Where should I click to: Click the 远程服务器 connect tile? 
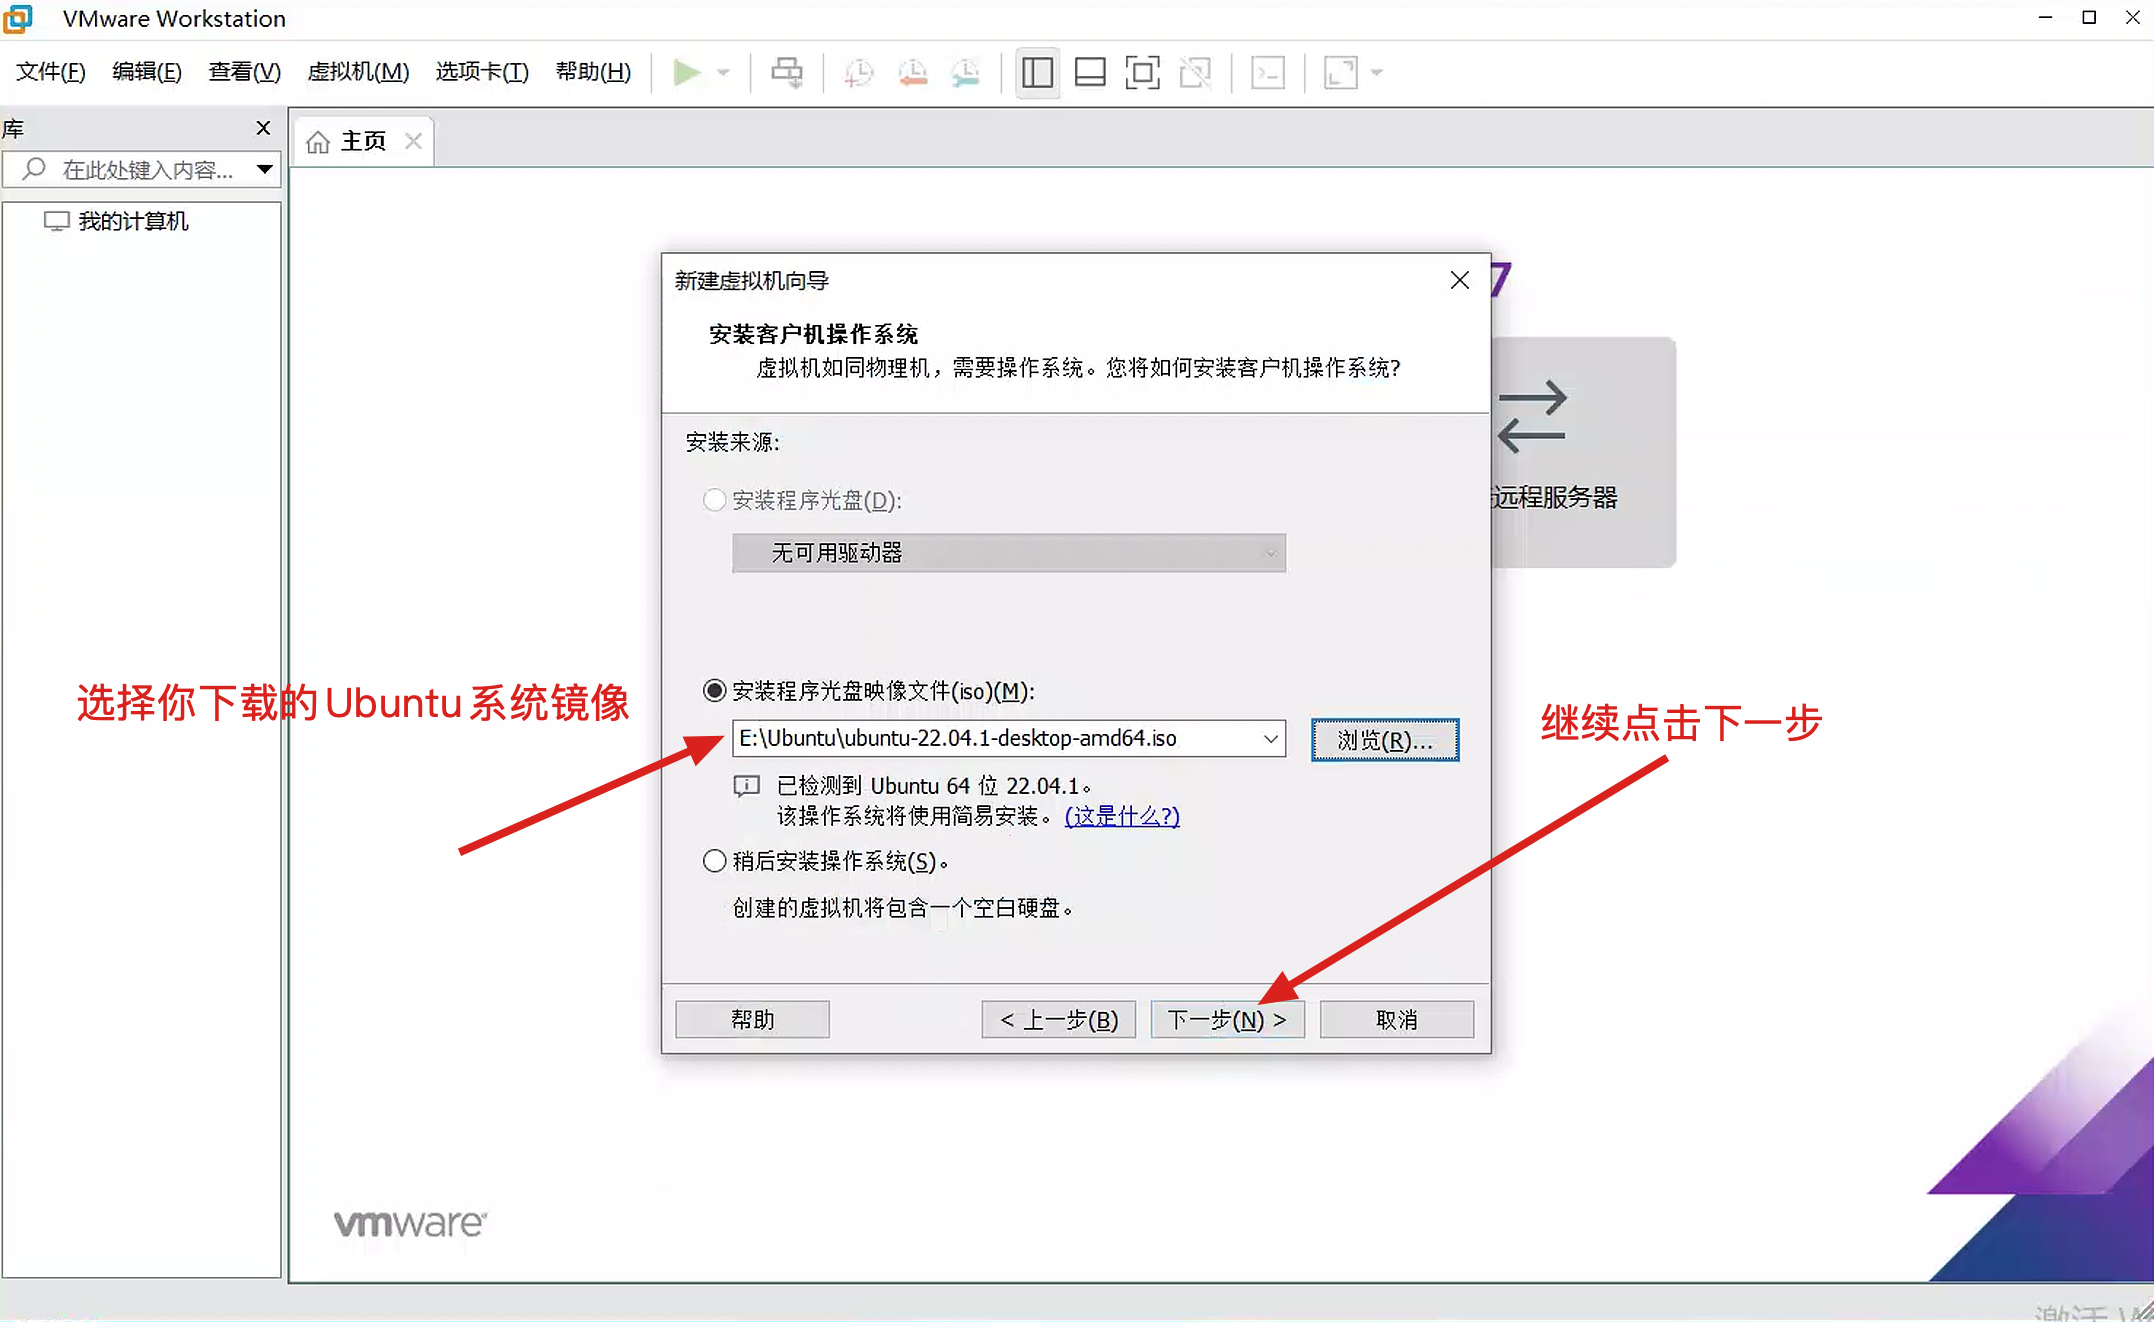1583,452
